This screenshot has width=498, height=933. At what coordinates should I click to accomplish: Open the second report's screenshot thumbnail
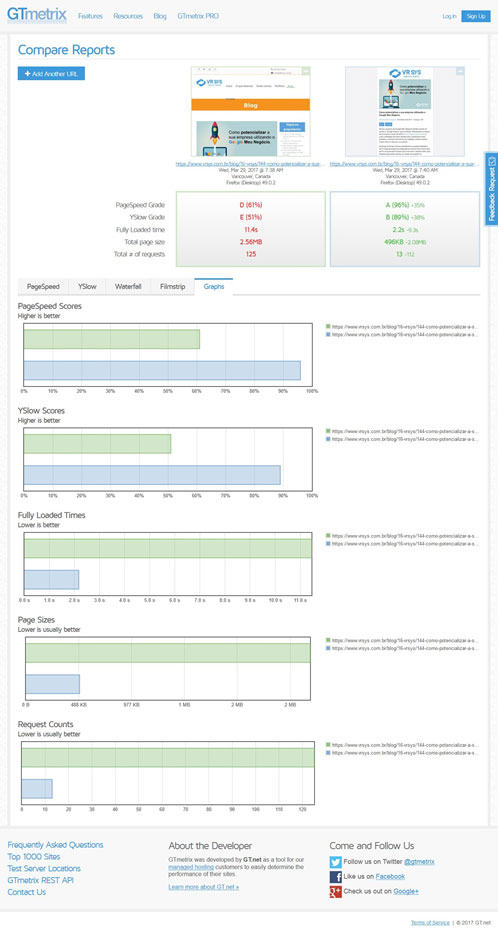click(405, 111)
